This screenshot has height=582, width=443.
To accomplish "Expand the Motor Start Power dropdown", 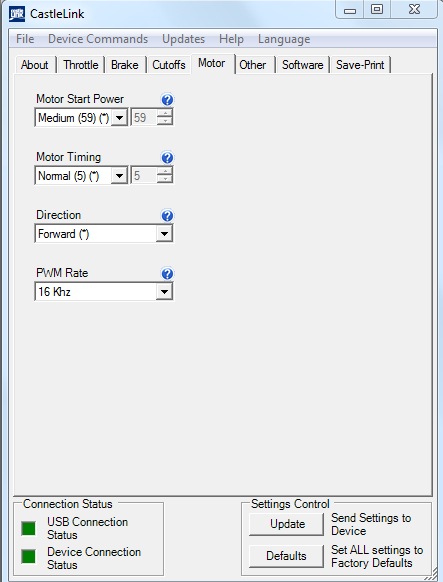I will pos(119,118).
